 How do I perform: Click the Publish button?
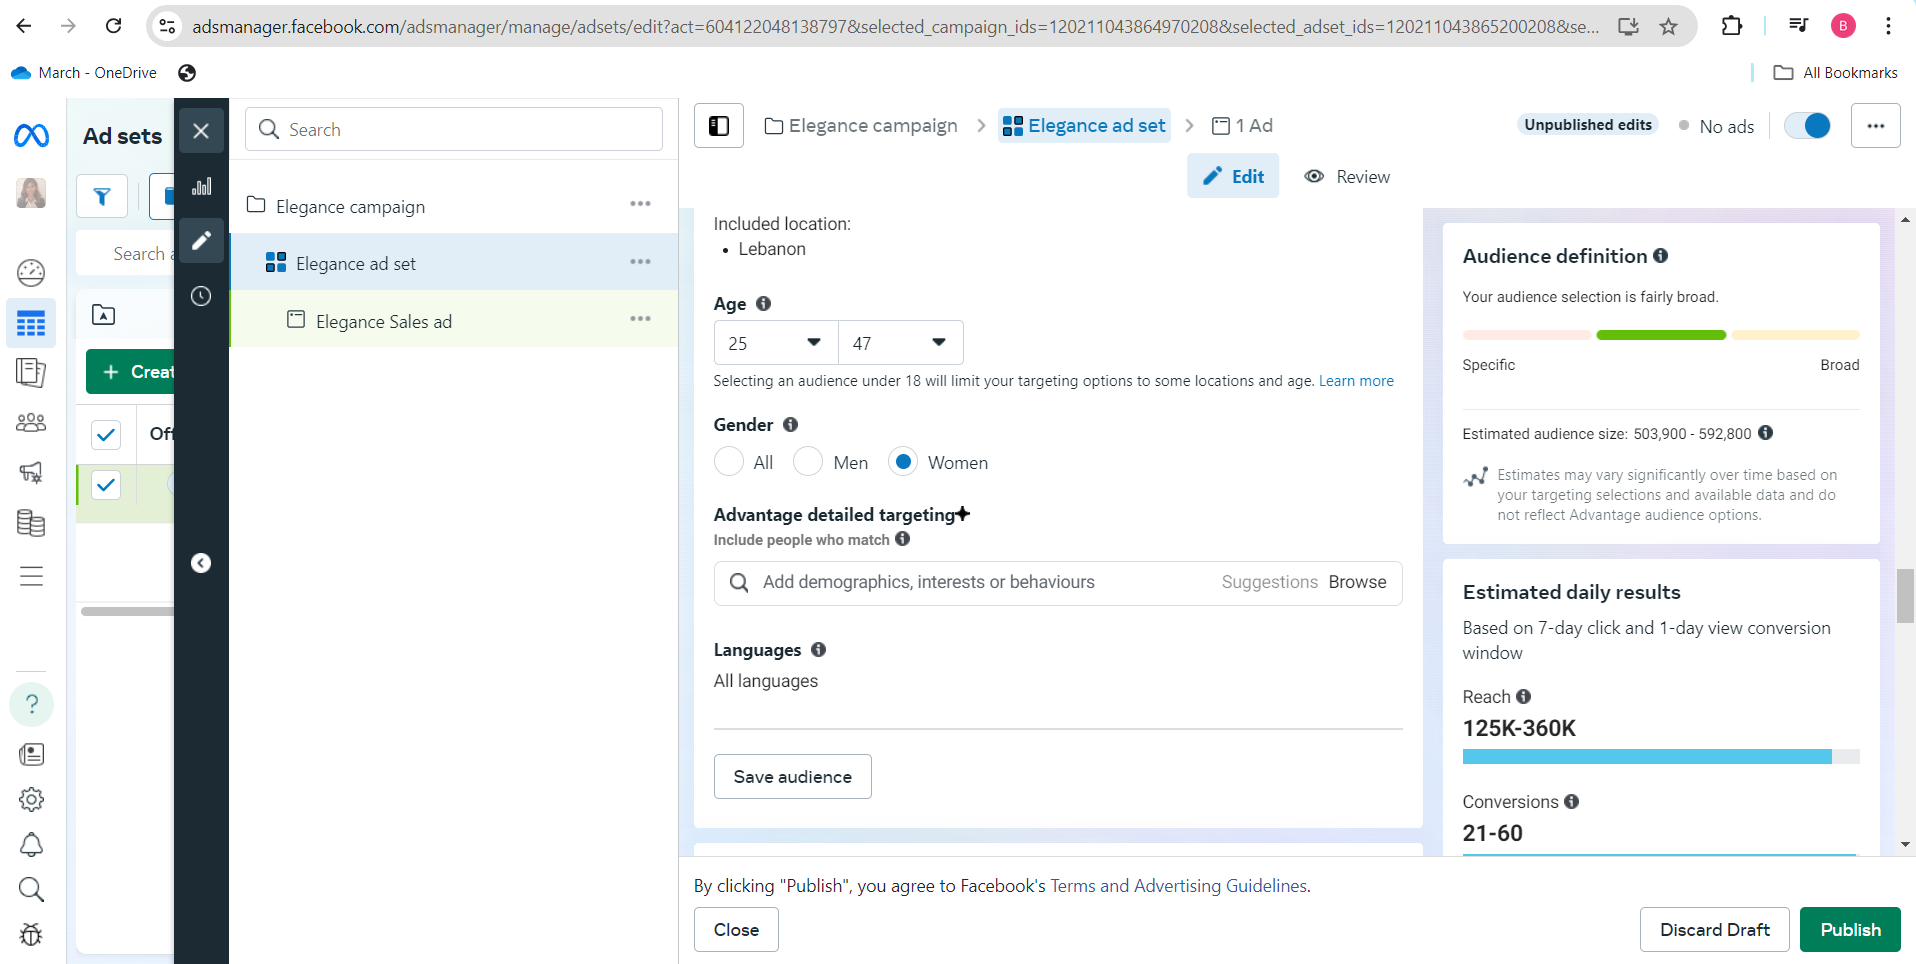(1850, 929)
